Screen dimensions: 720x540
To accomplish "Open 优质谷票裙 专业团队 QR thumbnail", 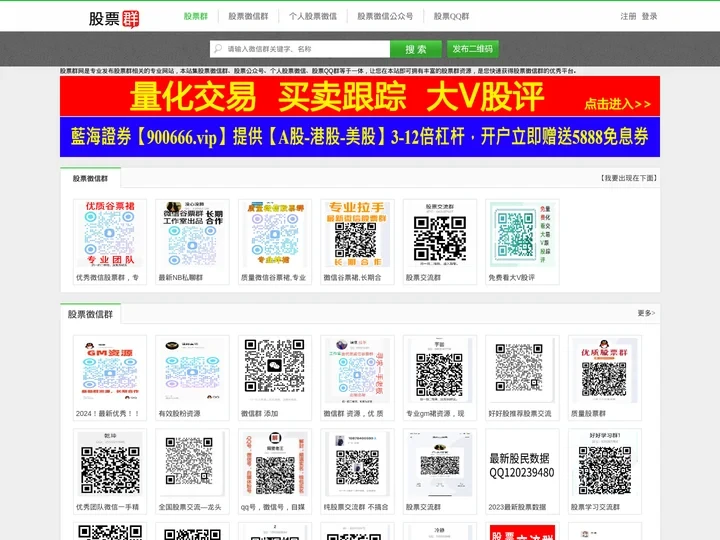I will click(x=110, y=234).
